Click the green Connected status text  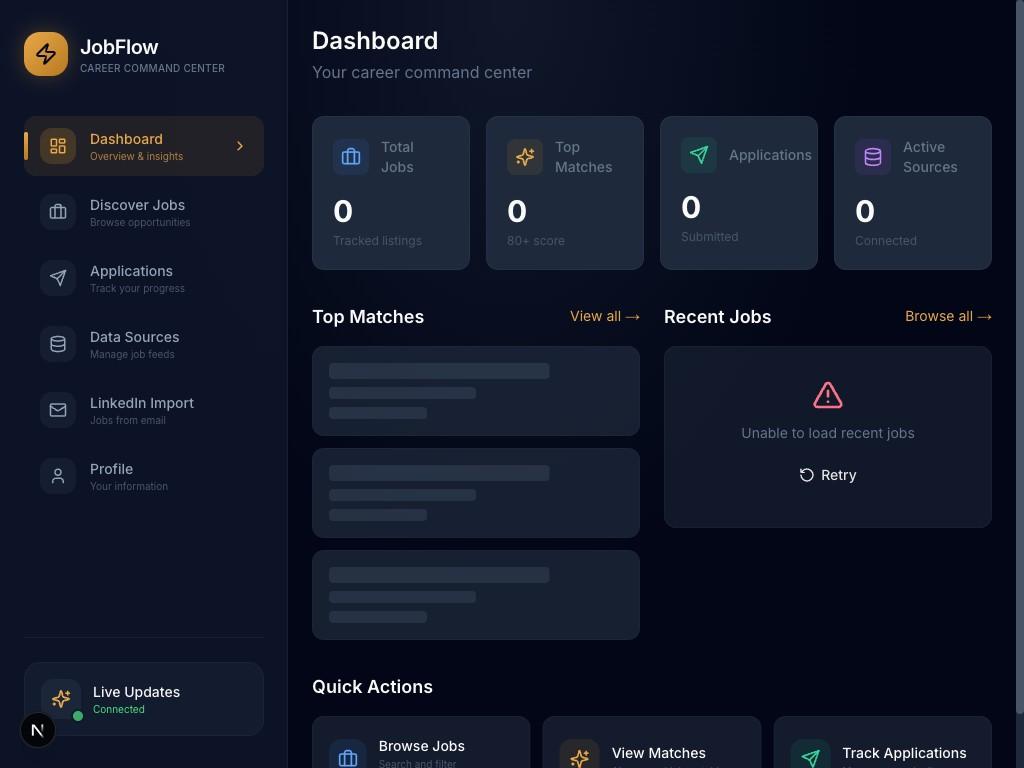click(x=119, y=709)
